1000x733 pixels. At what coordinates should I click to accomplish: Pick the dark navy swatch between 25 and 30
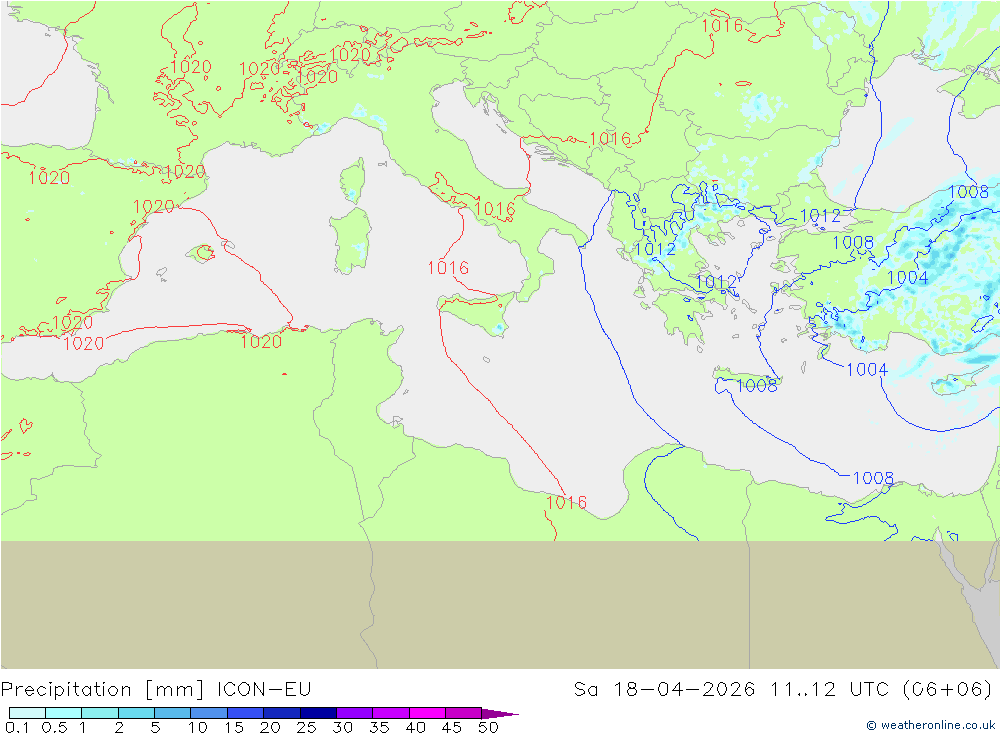(318, 713)
